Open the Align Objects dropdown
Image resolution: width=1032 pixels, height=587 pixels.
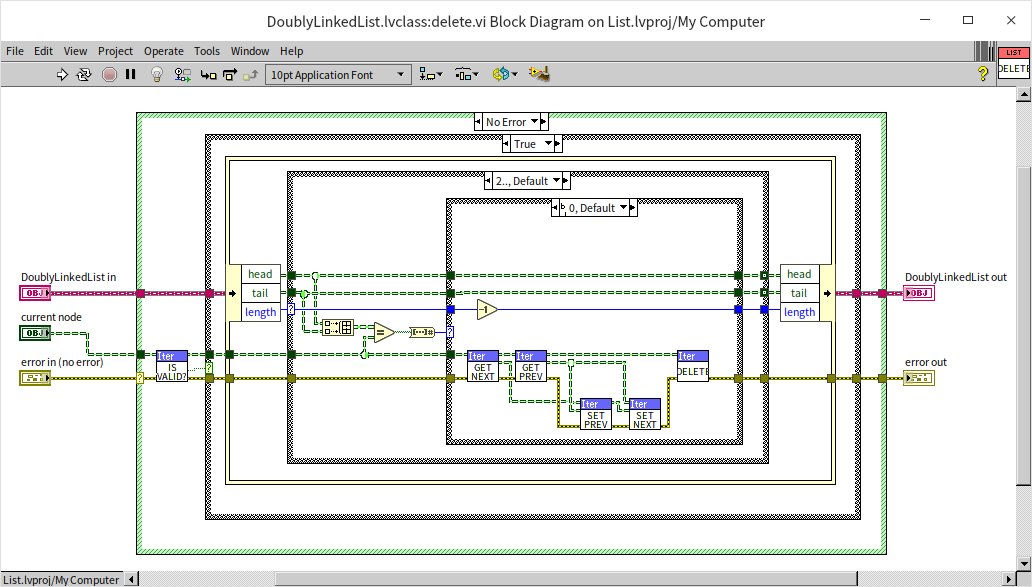click(x=431, y=74)
